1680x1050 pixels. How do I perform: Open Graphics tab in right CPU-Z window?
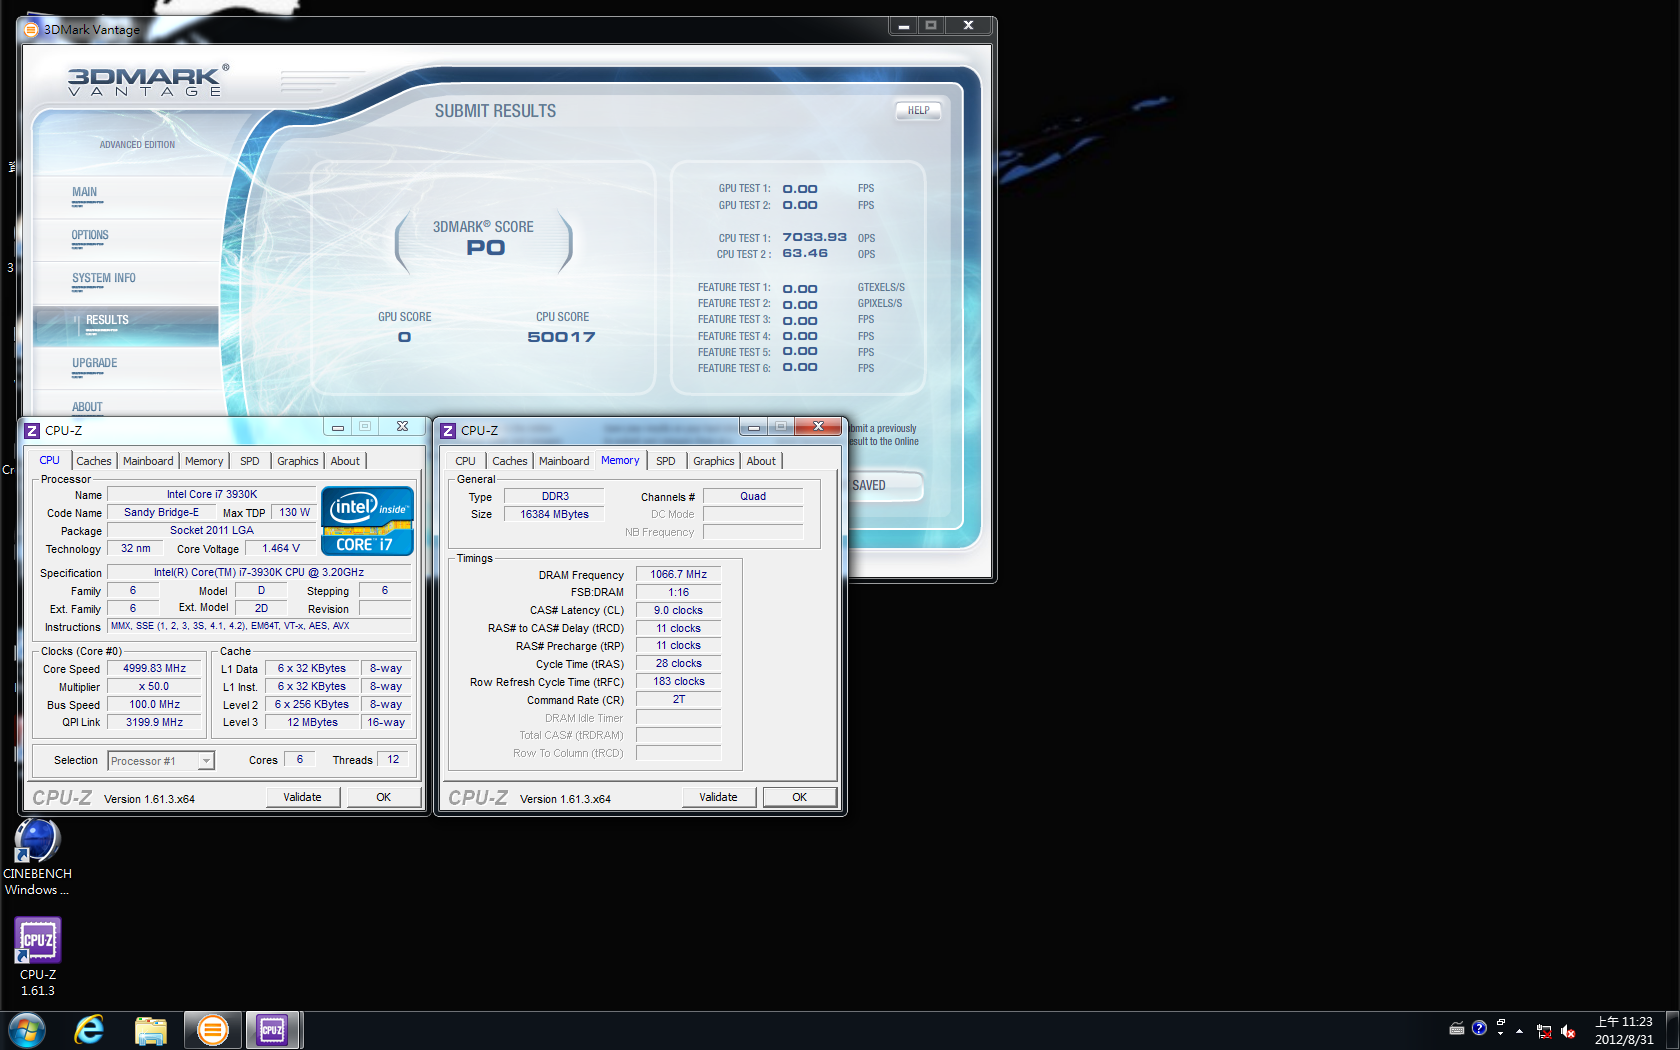click(x=714, y=461)
